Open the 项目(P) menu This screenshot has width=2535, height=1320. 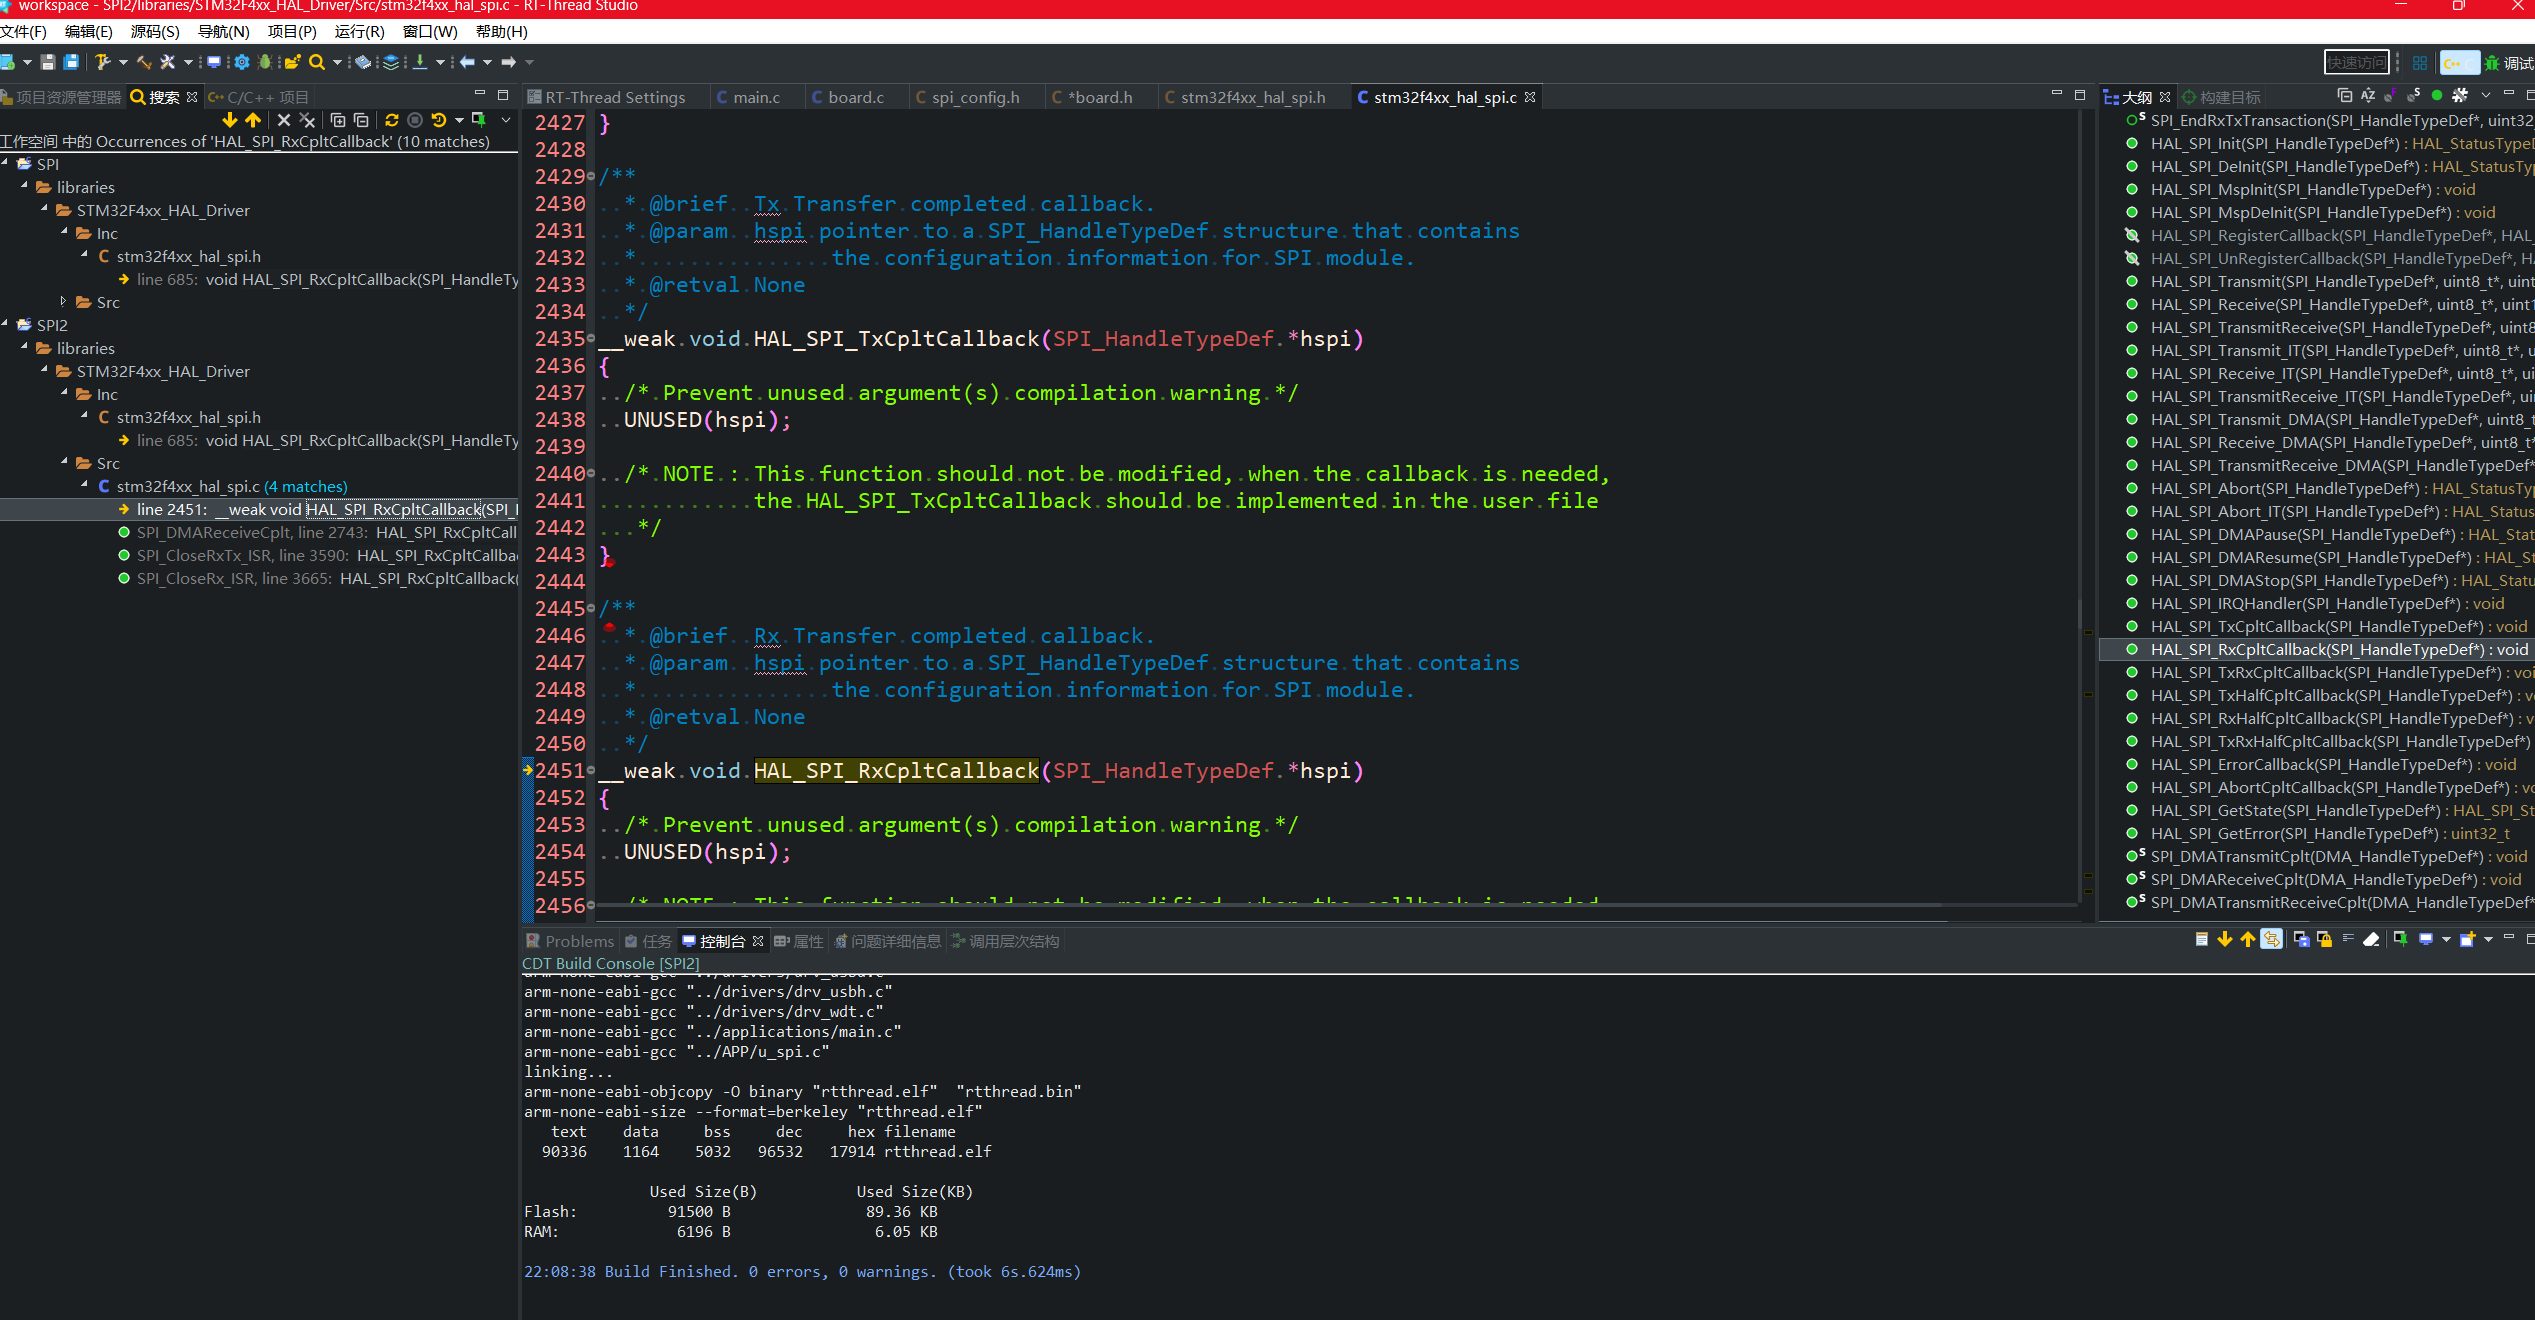coord(291,32)
